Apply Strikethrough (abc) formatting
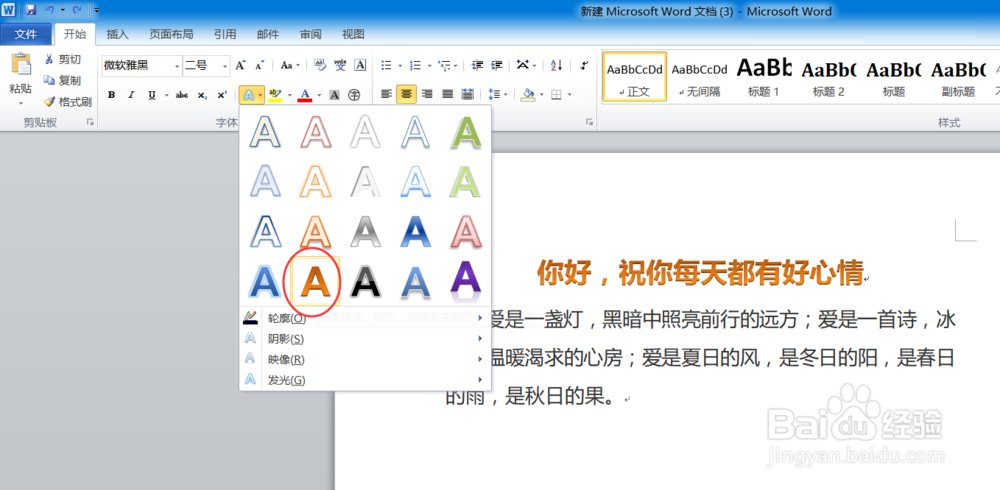The image size is (1000, 490). (182, 95)
